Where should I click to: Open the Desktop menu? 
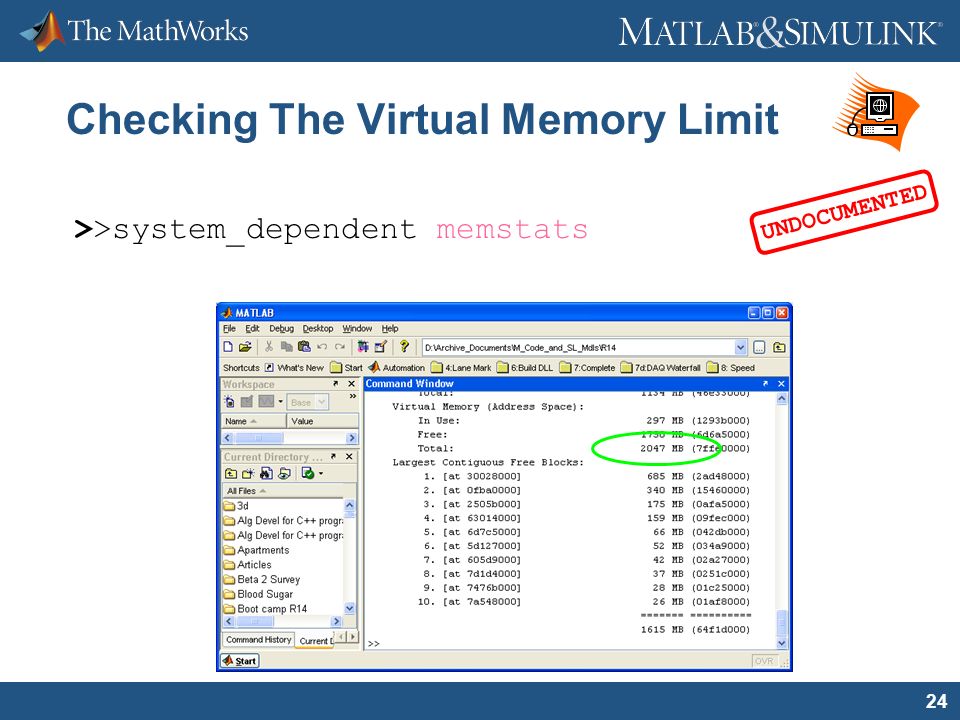click(318, 329)
